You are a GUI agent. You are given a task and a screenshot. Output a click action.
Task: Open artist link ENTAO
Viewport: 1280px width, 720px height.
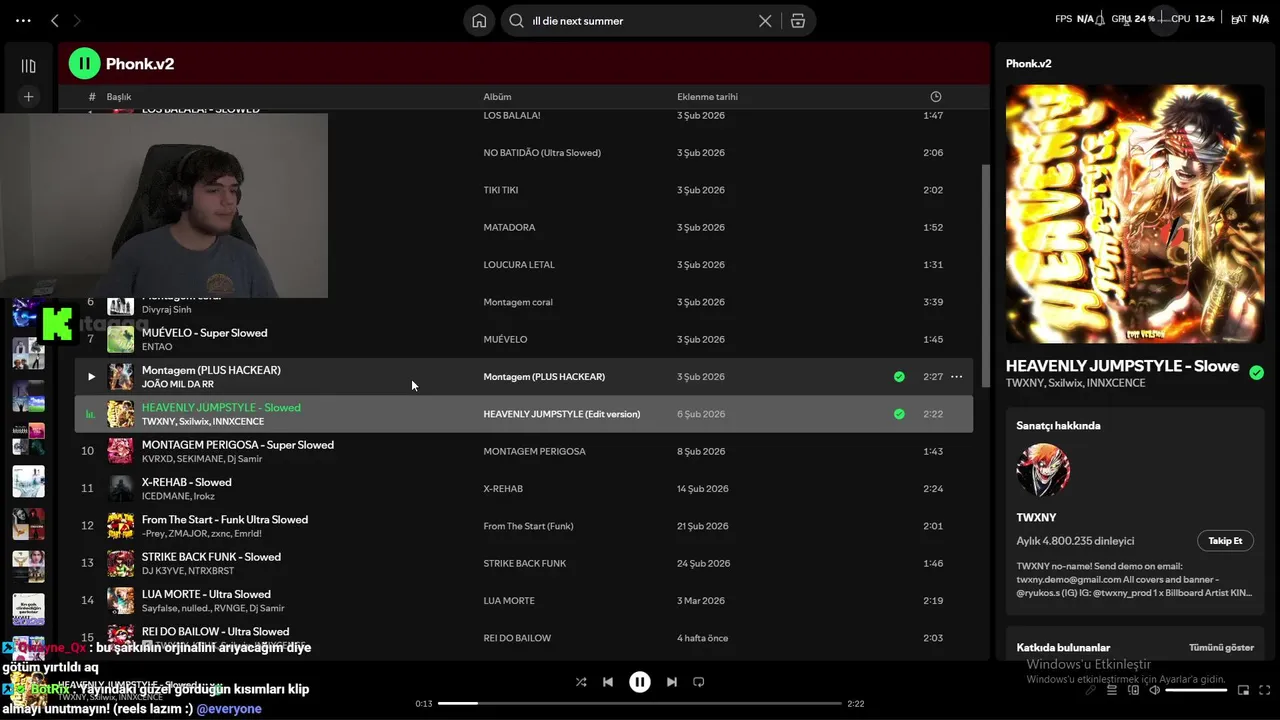157,347
